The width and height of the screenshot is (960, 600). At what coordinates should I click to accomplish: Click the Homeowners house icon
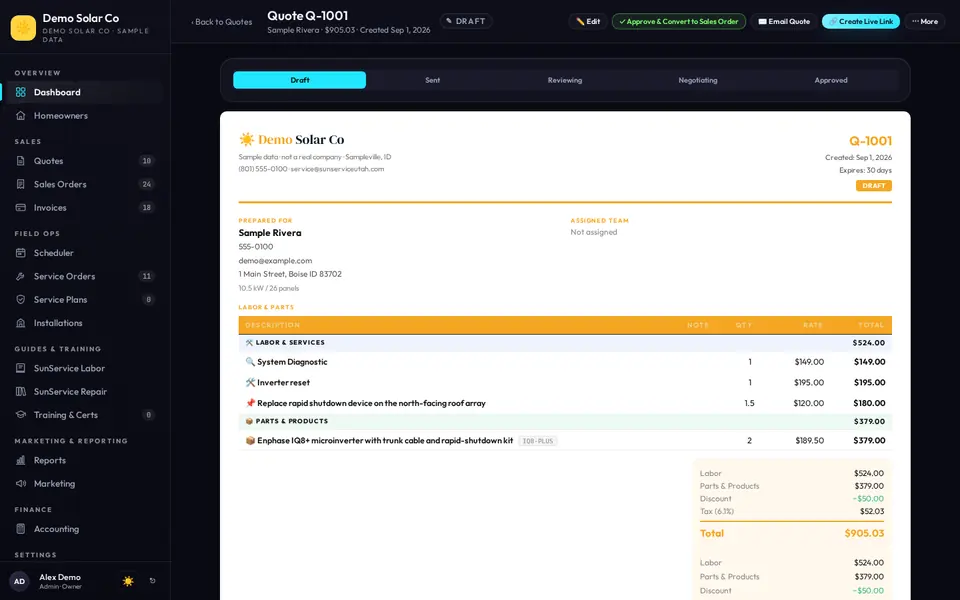[x=21, y=116]
